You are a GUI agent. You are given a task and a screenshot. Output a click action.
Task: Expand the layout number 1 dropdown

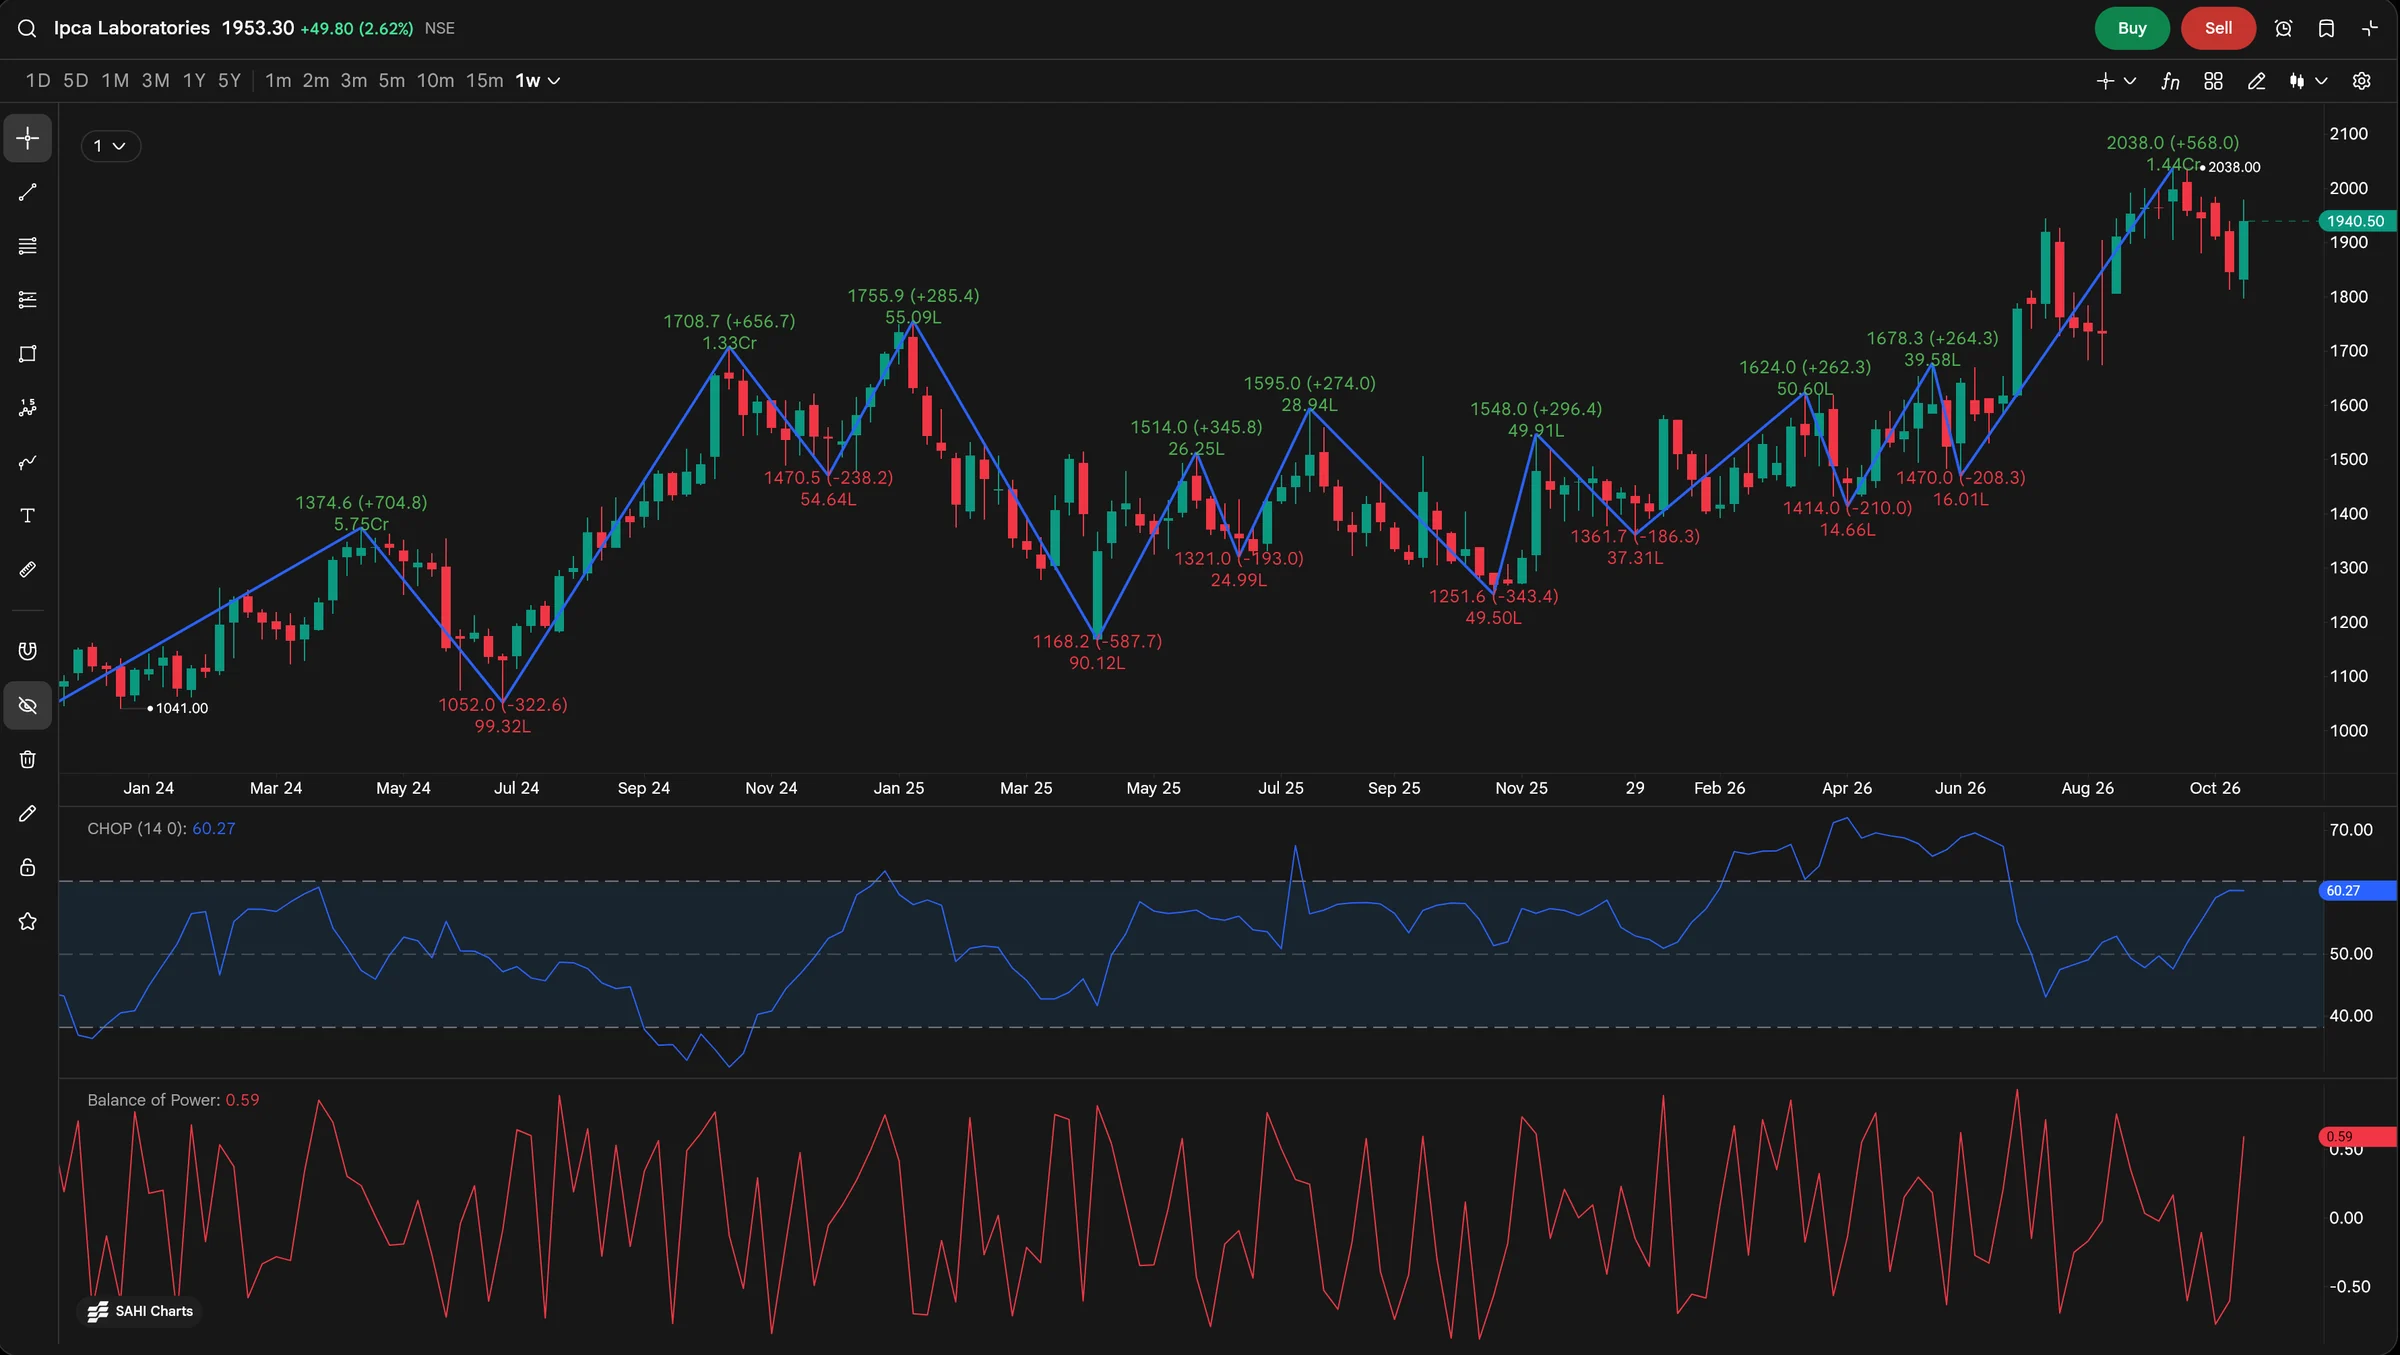click(x=110, y=146)
